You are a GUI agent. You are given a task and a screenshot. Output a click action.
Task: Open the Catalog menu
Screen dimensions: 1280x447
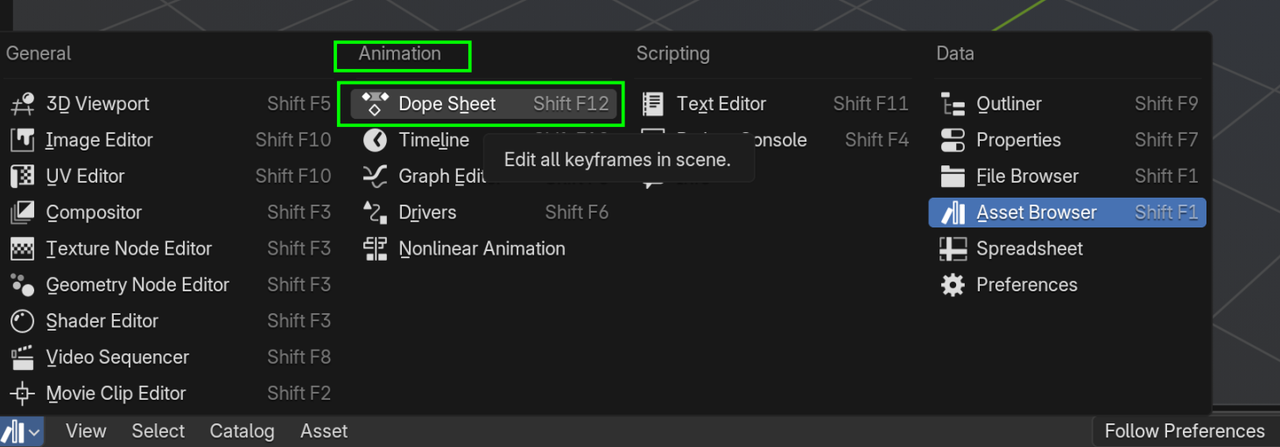(x=242, y=432)
